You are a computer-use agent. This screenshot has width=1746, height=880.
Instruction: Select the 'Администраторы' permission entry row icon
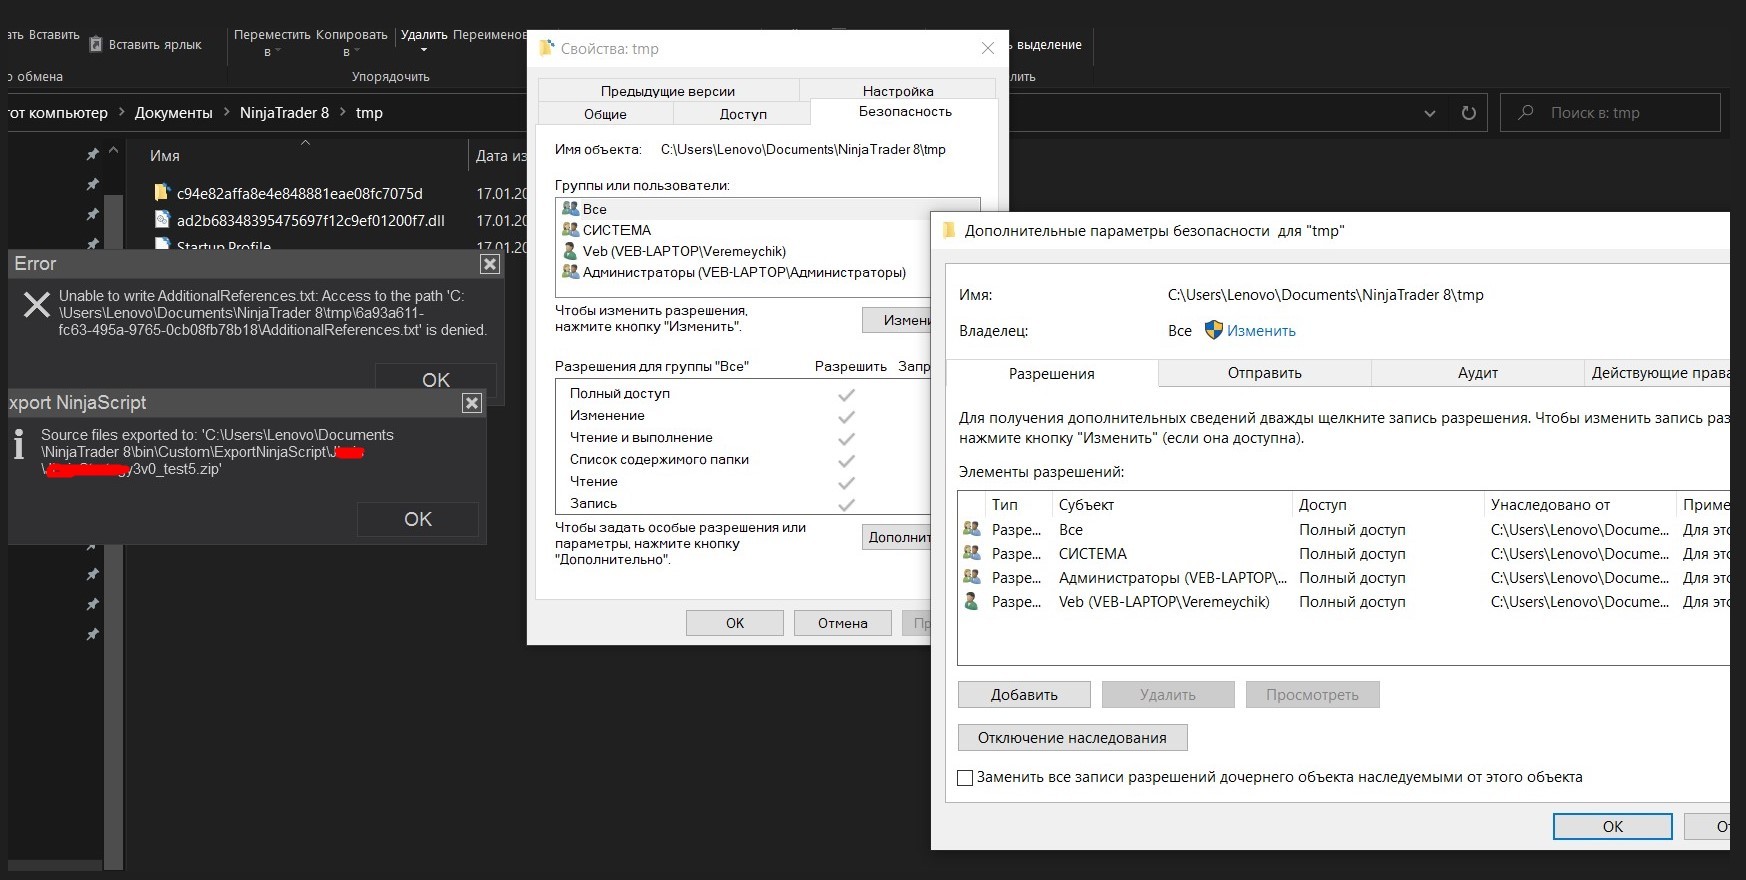pyautogui.click(x=971, y=577)
